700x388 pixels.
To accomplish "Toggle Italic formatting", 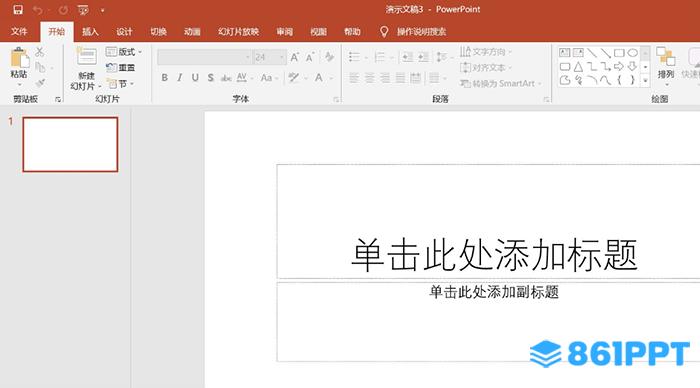I will pyautogui.click(x=179, y=78).
